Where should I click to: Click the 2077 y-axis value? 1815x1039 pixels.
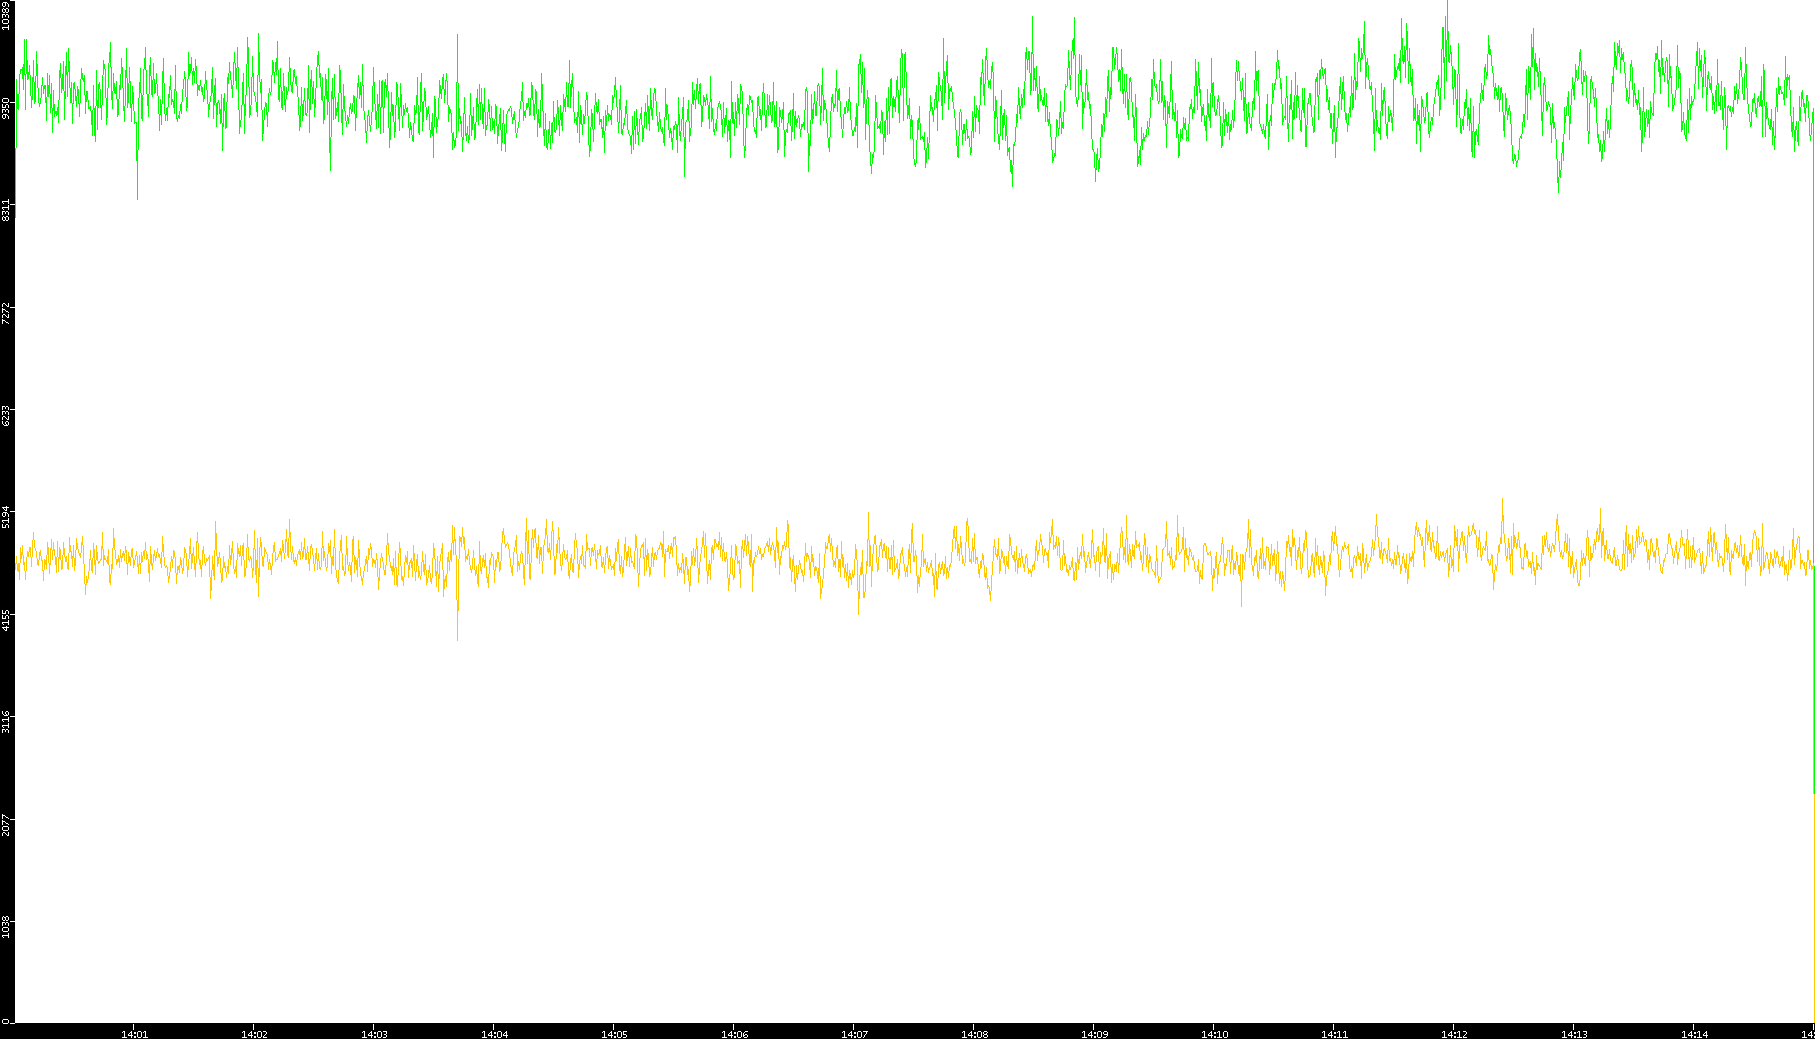6,824
